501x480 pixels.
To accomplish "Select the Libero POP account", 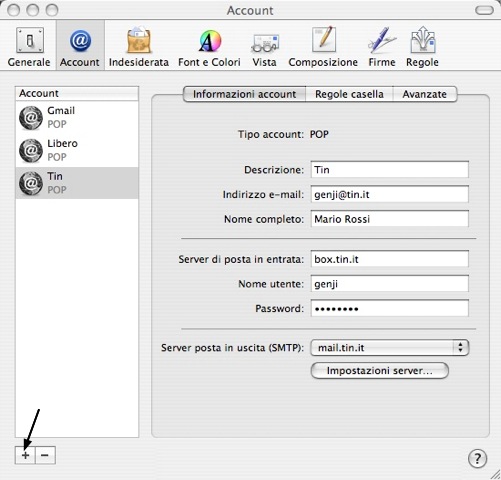I will coord(77,150).
